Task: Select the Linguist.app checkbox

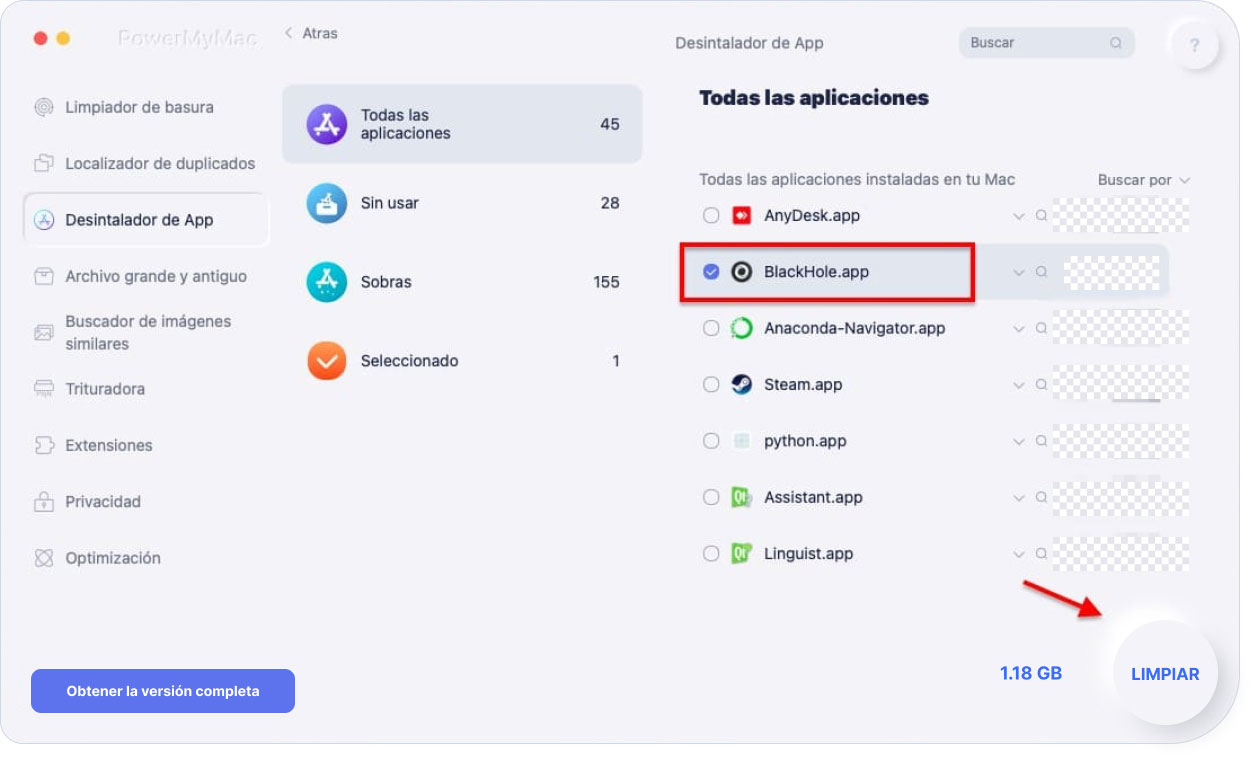Action: (711, 553)
